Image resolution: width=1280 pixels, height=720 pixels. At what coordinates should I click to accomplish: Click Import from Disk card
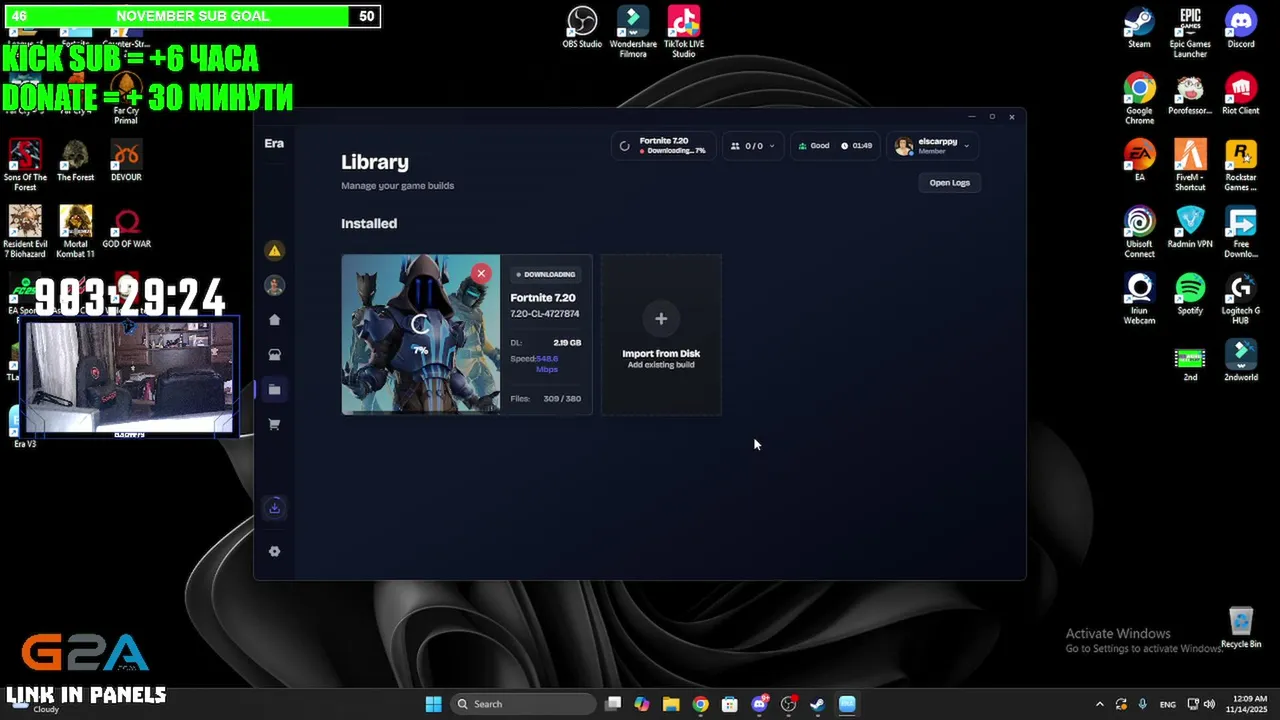coord(661,335)
